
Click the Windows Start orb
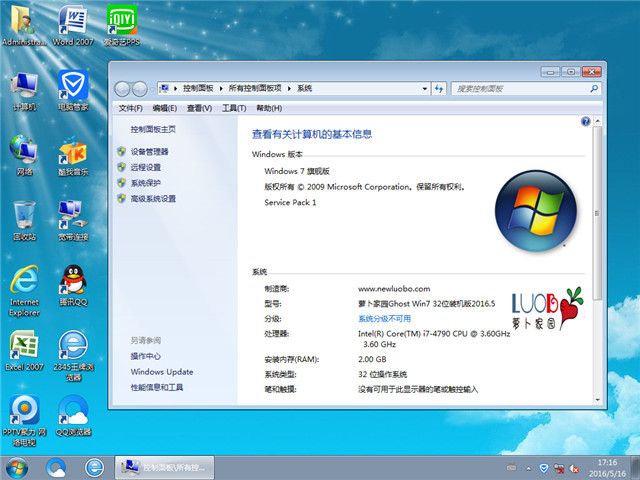coord(17,468)
